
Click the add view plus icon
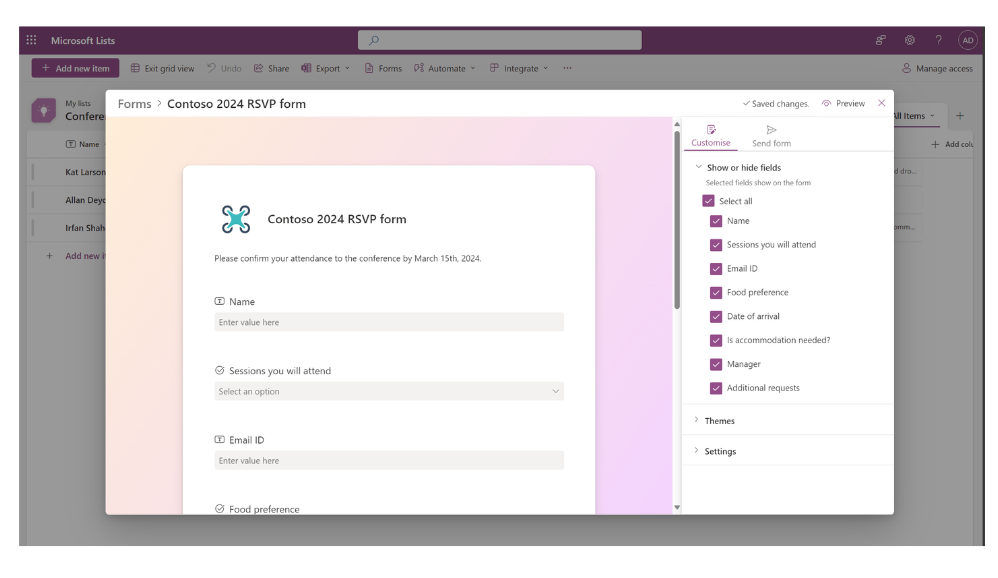tap(960, 116)
